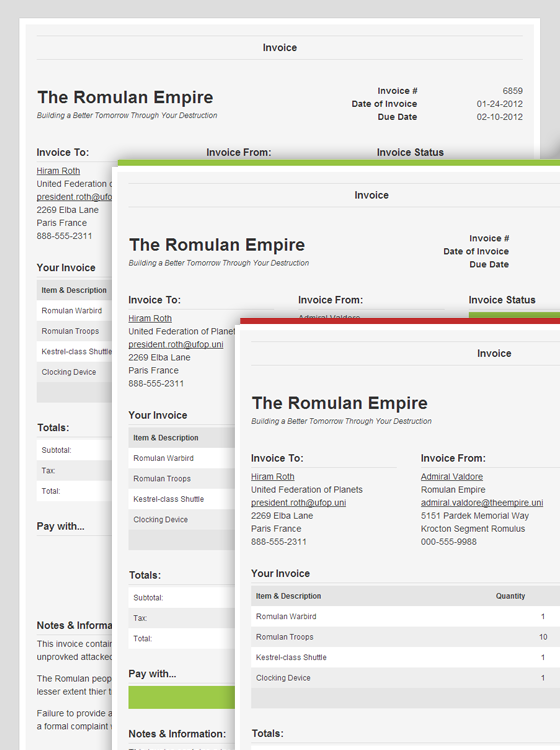Click 'Invoice' title atop back invoice
The image size is (560, 750).
click(x=280, y=48)
